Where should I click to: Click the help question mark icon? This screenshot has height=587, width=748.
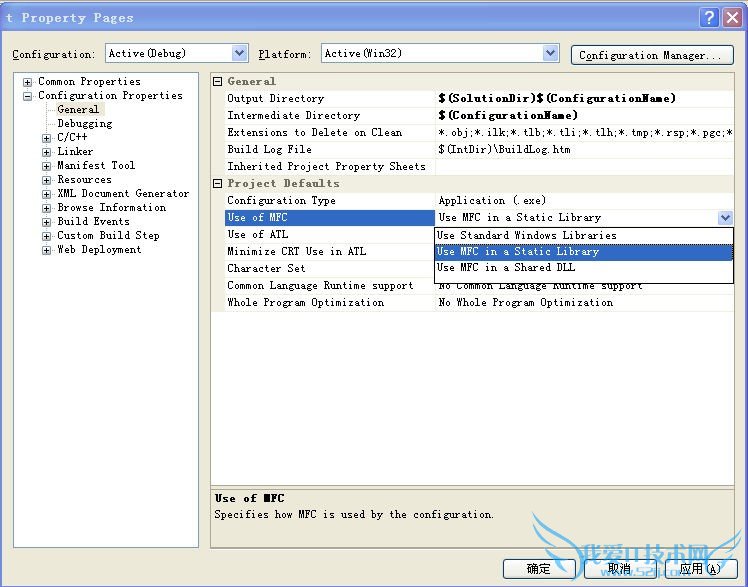pyautogui.click(x=709, y=17)
